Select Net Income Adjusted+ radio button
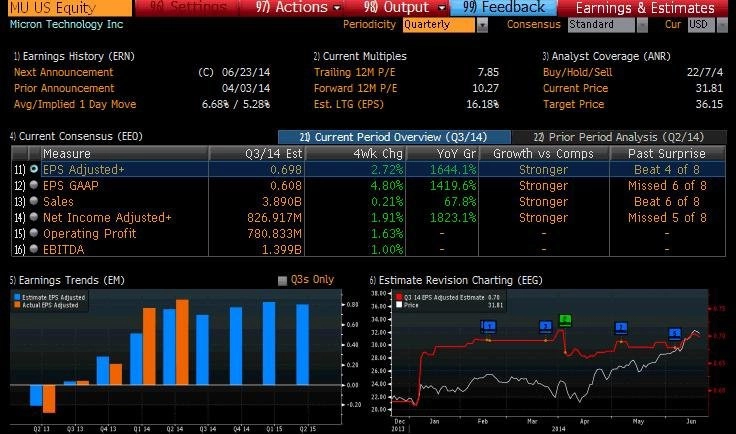Screen dimensions: 736x434 pyautogui.click(x=34, y=217)
